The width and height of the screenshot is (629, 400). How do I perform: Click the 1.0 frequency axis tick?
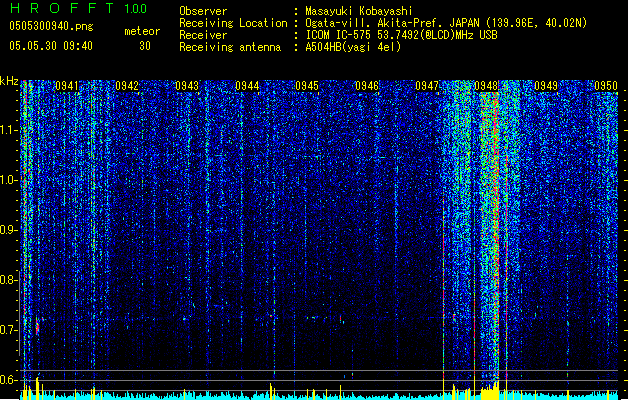point(8,180)
